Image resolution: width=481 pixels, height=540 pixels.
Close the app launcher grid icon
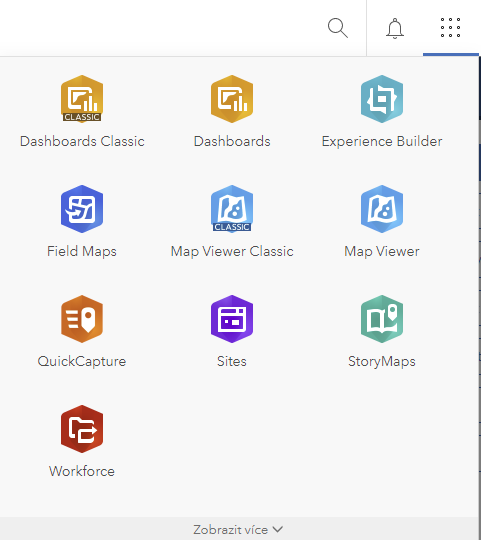[x=451, y=28]
